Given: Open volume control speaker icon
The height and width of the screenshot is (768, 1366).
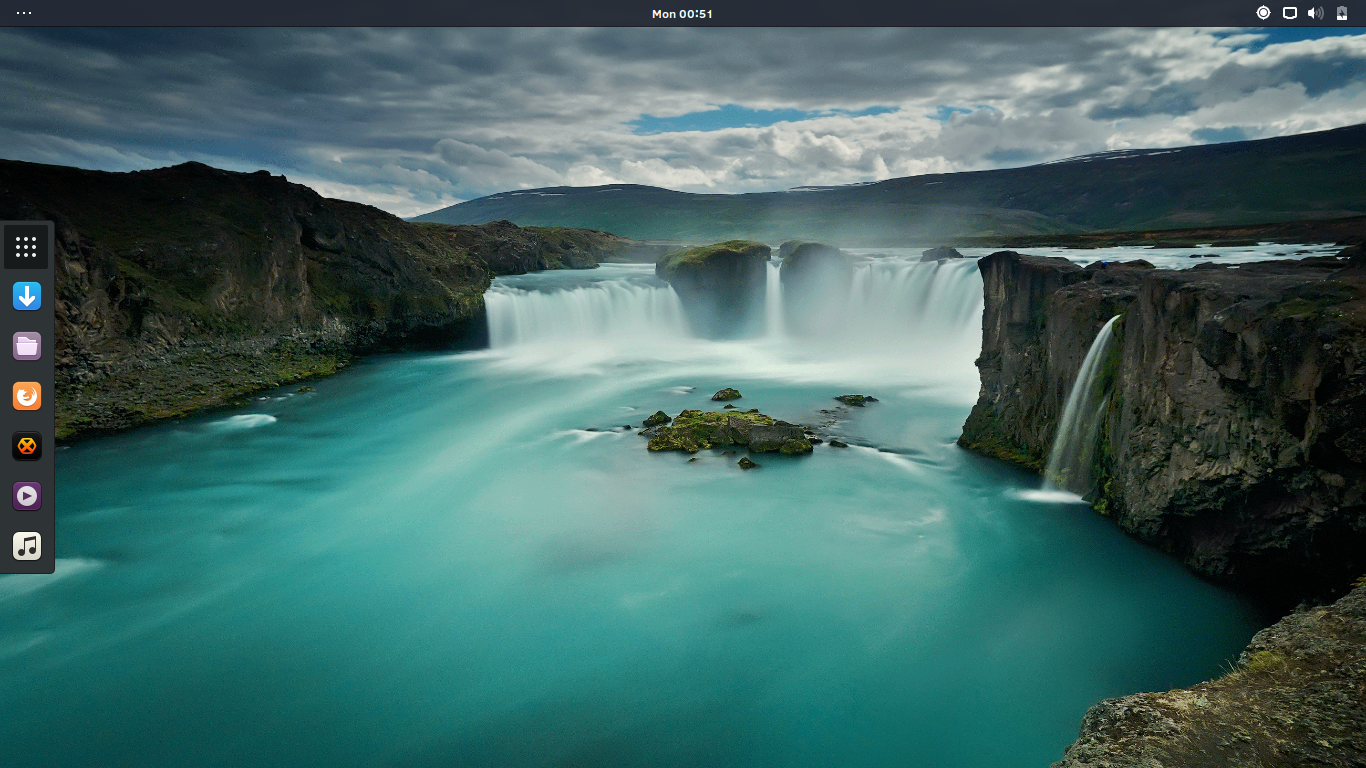Looking at the screenshot, I should (1315, 13).
